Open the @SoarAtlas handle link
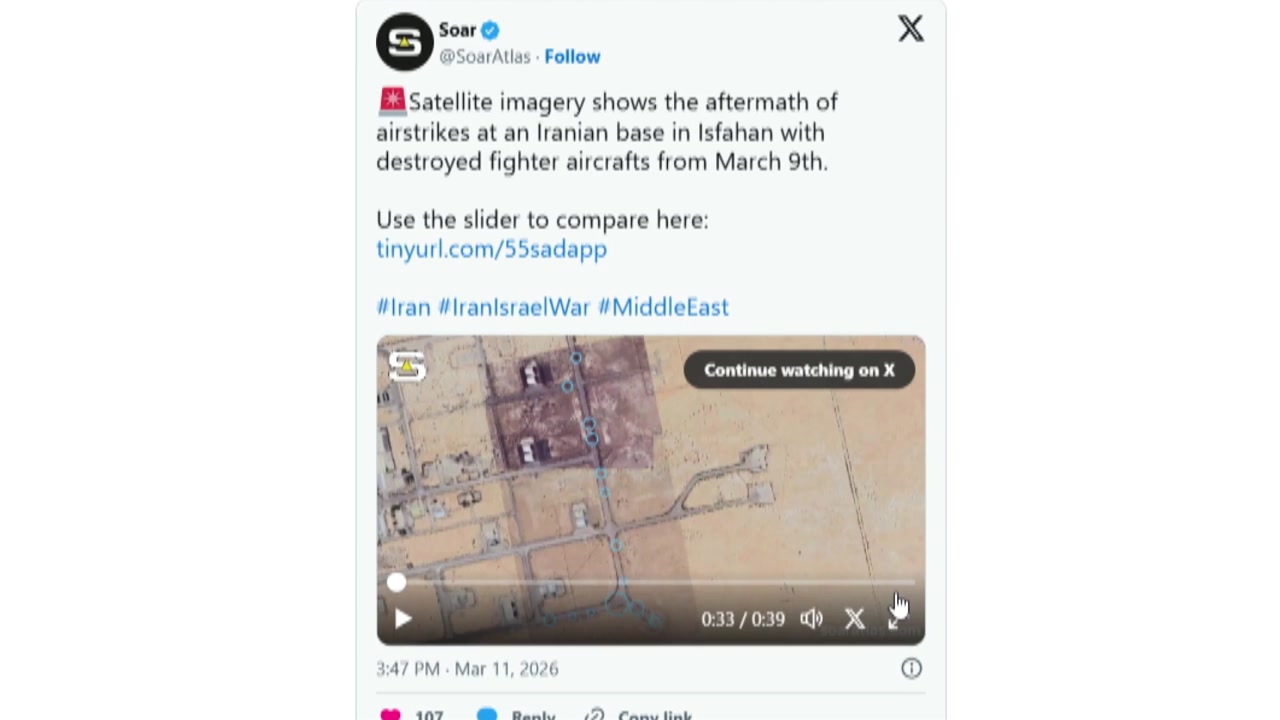This screenshot has width=1280, height=720. (x=485, y=57)
